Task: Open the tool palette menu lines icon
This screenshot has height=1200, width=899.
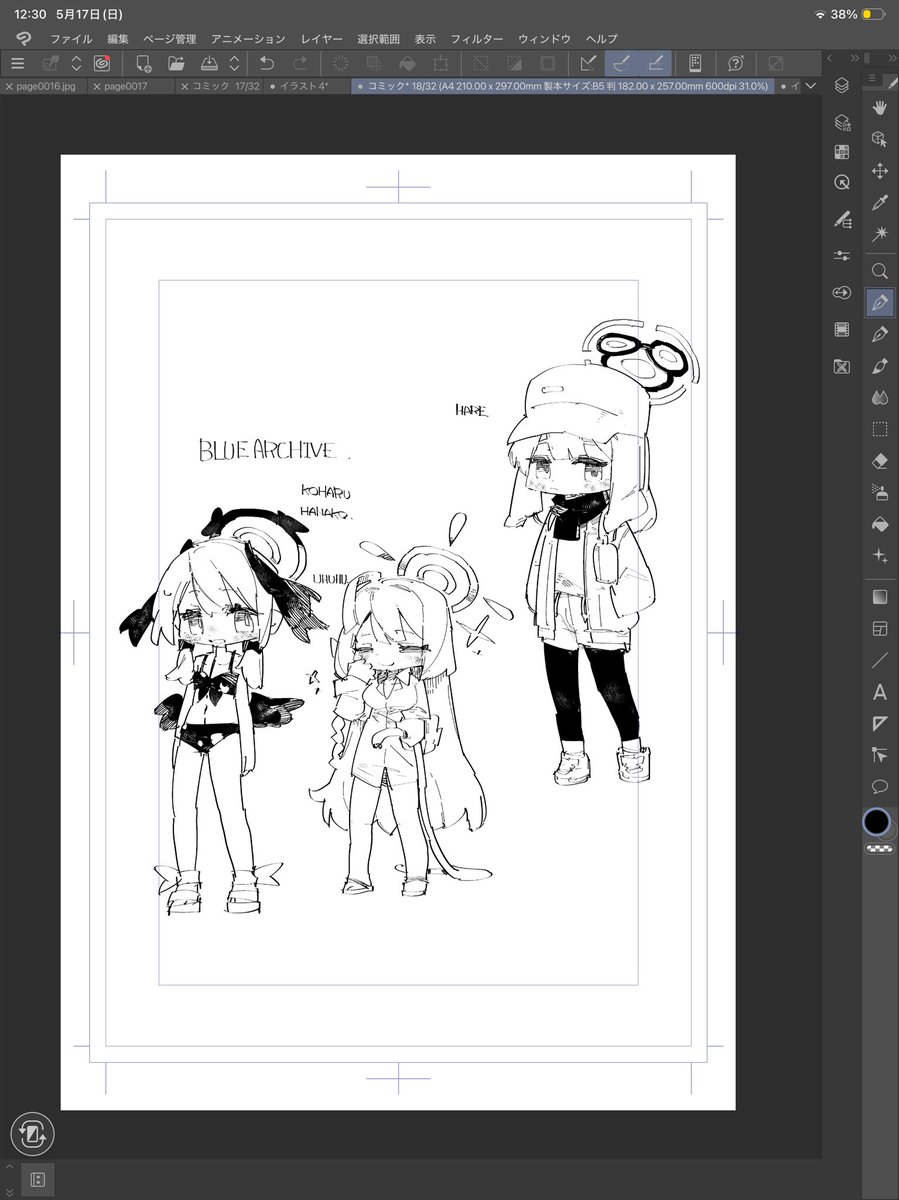Action: (871, 80)
